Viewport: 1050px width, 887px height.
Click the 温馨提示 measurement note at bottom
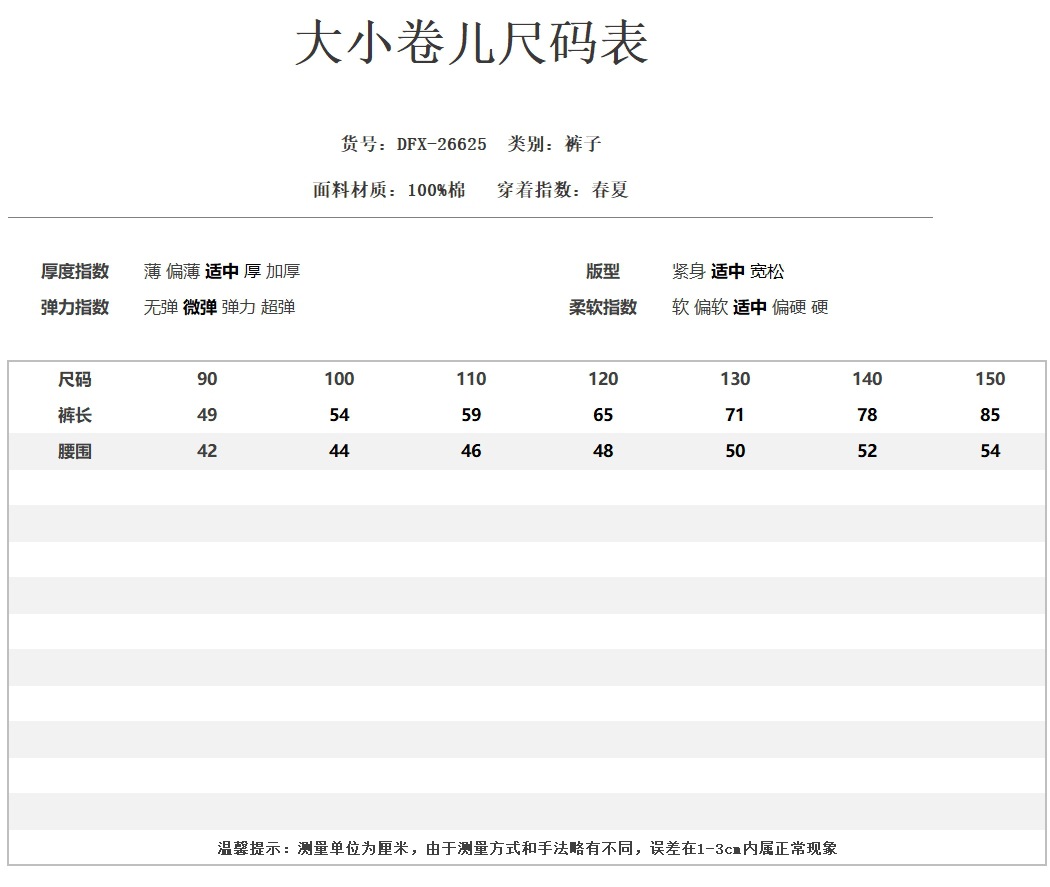[527, 848]
